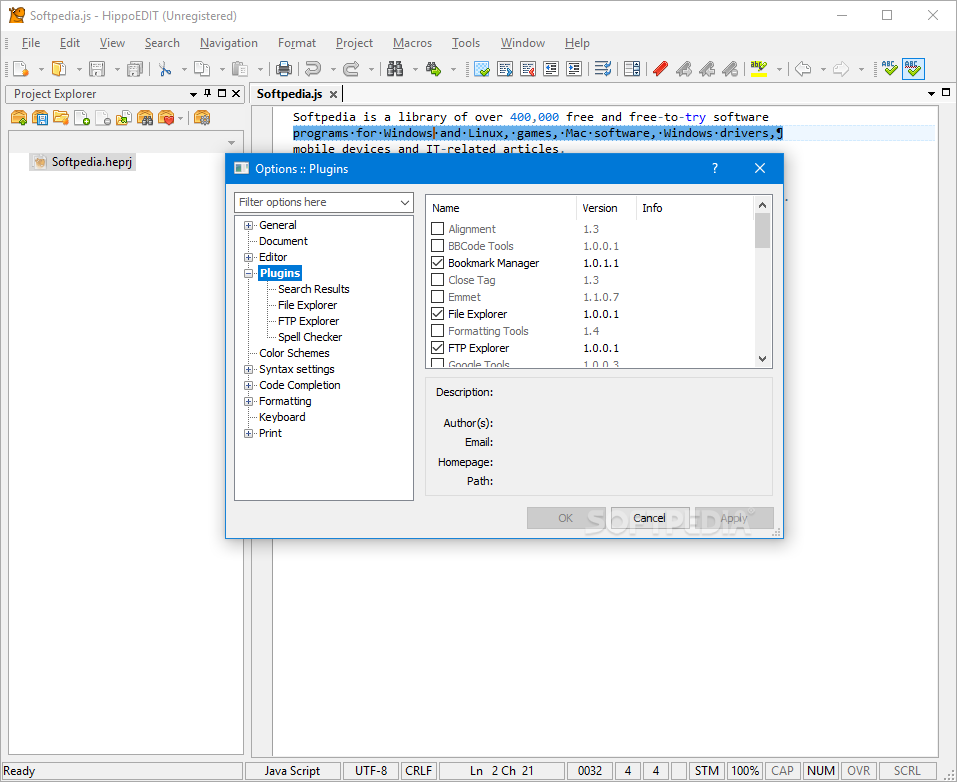Viewport: 957px width, 782px height.
Task: Expand the Formatting options node
Action: [248, 401]
